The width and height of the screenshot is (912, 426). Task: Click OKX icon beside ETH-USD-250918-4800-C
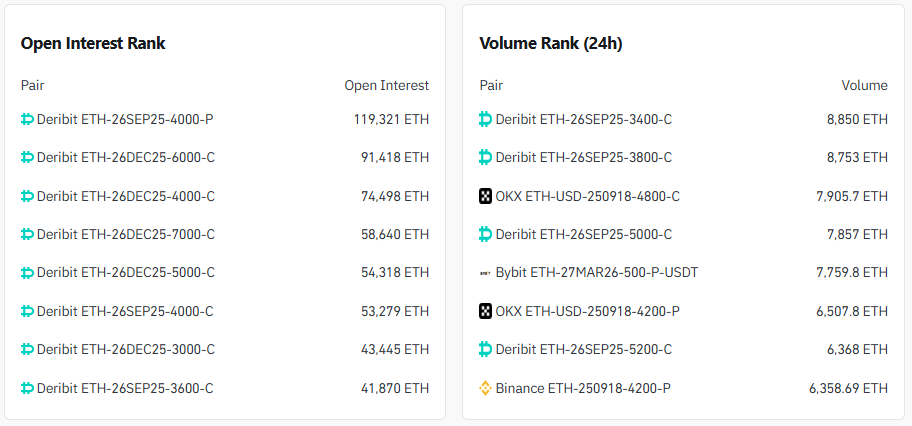pos(485,196)
